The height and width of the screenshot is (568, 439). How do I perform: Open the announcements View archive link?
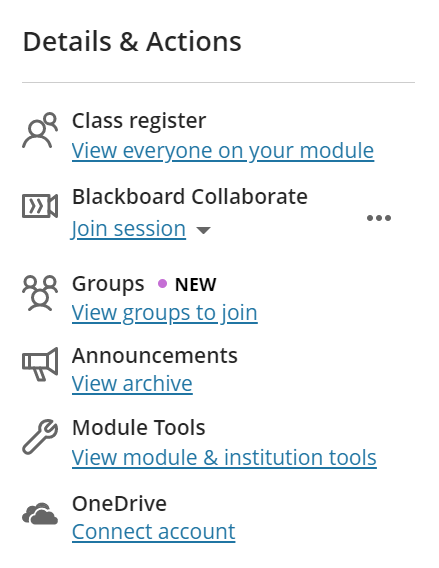click(x=132, y=384)
